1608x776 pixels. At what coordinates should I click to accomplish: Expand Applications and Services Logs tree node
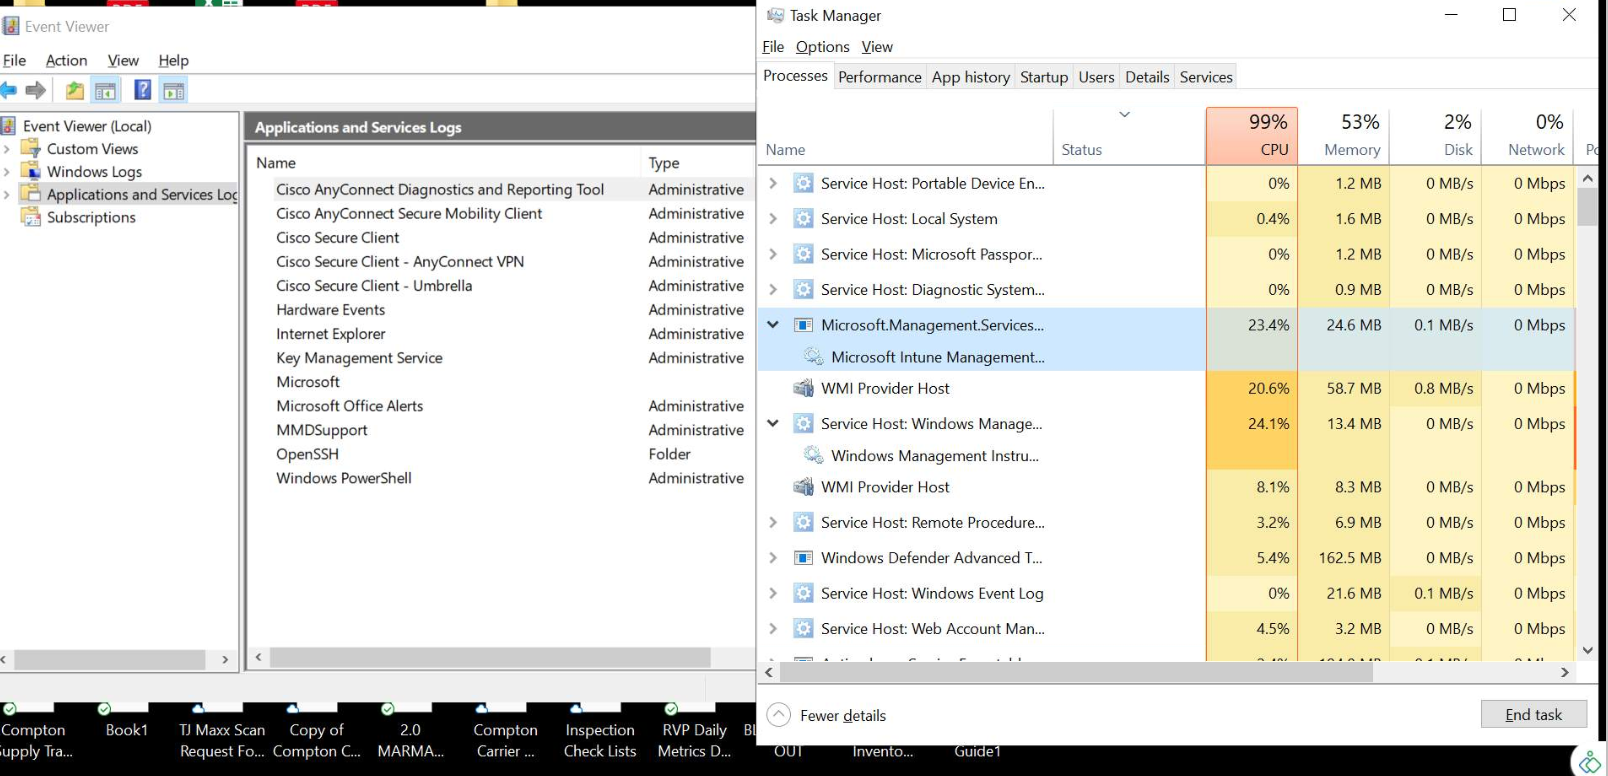[x=7, y=194]
